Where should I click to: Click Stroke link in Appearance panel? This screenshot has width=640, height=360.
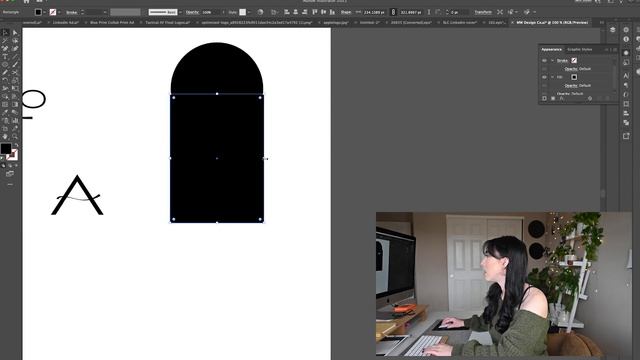coord(562,60)
